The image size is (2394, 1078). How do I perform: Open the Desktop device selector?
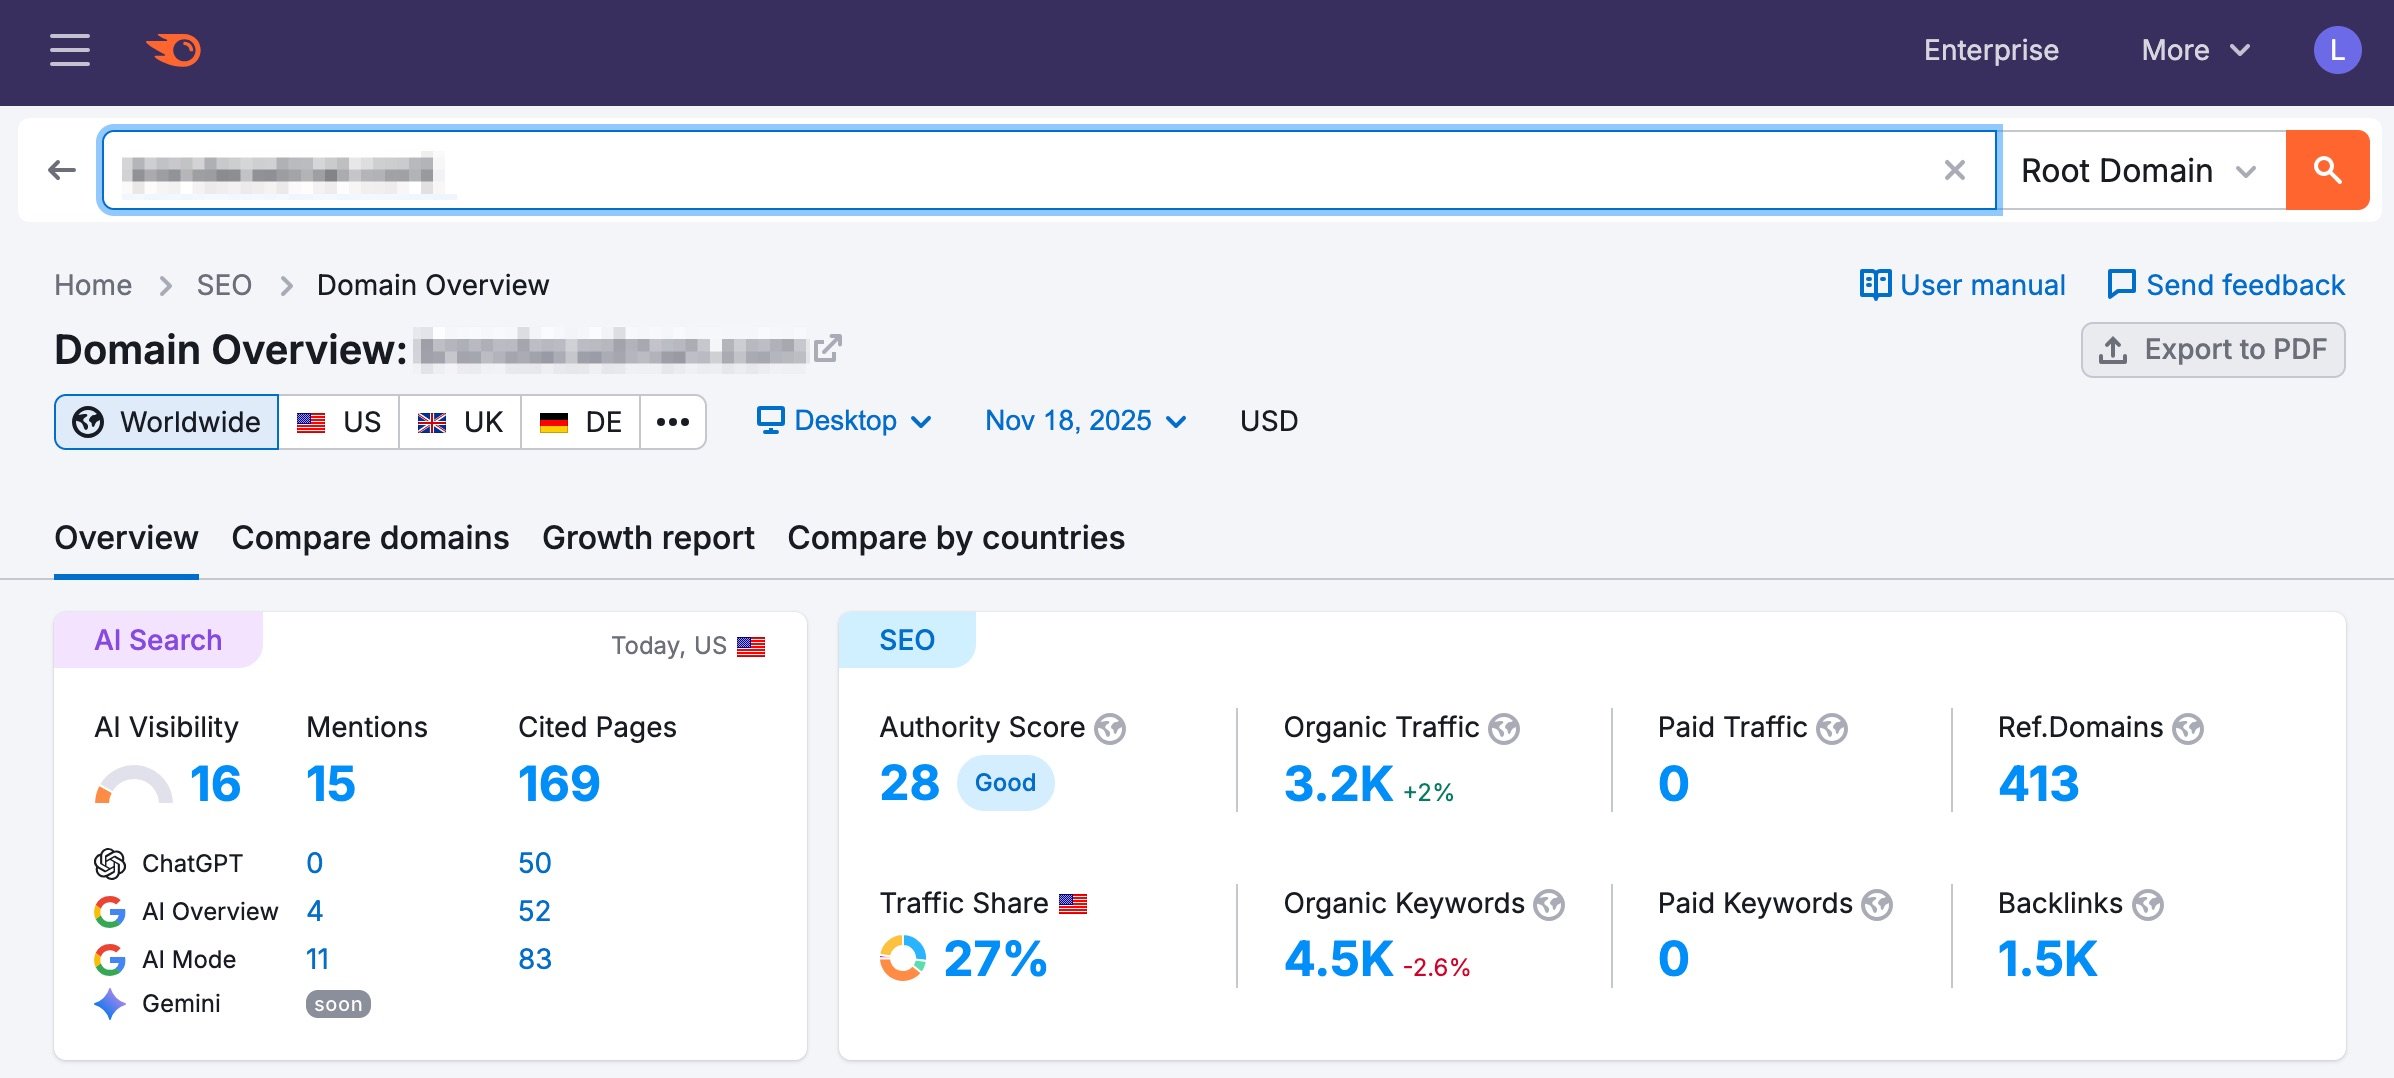click(845, 421)
